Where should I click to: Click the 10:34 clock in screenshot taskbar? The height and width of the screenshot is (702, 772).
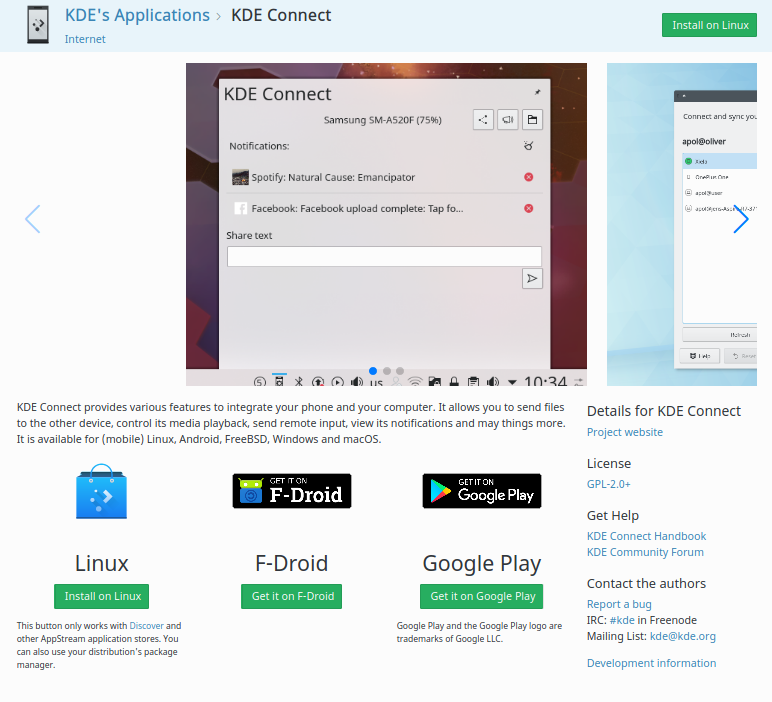pos(546,381)
